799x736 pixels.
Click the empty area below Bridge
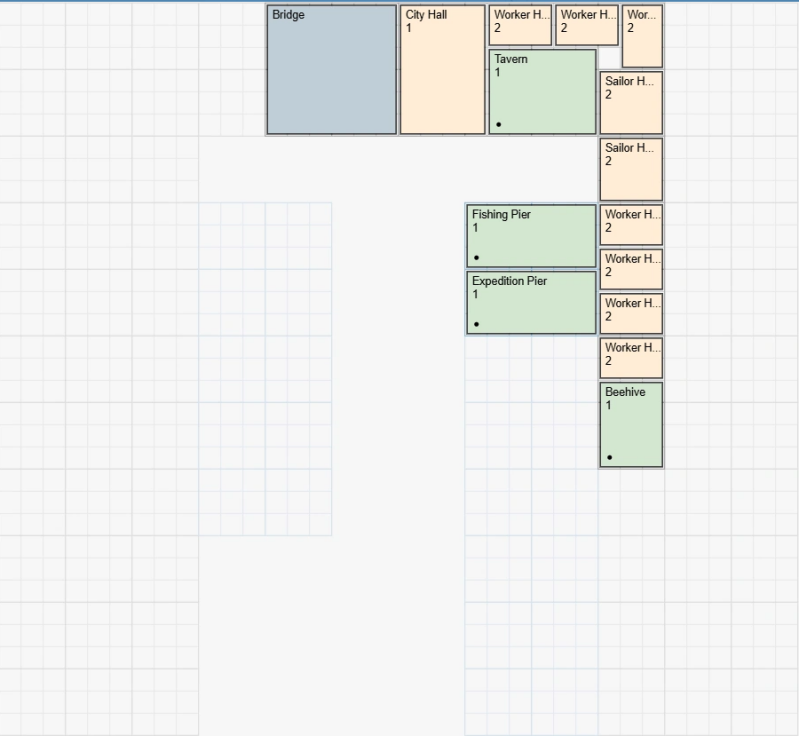pos(332,168)
